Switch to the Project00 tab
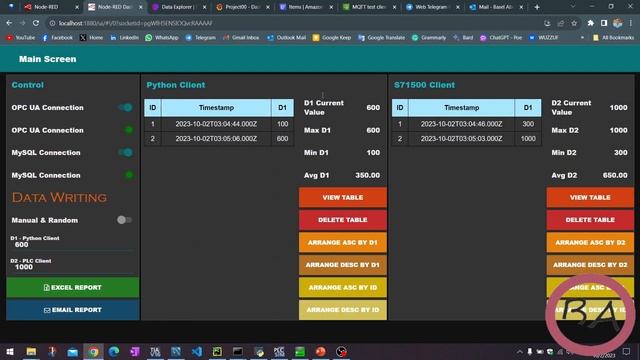Screen dimensions: 640x360 (242, 7)
